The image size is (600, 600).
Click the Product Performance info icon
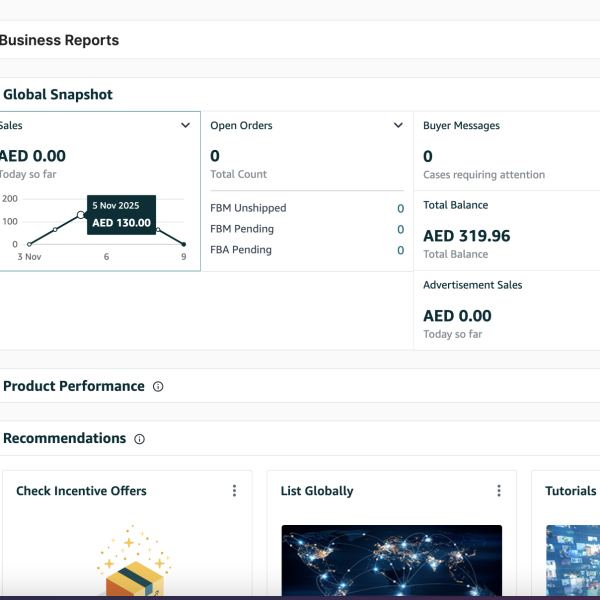point(158,386)
